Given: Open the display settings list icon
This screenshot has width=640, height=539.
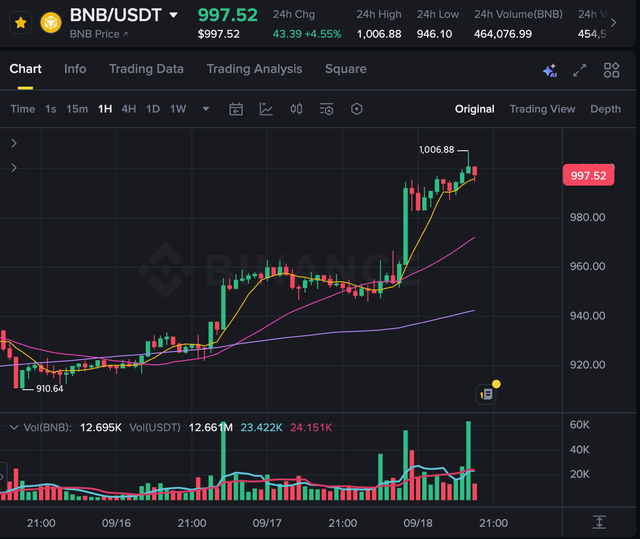Looking at the screenshot, I should 327,109.
